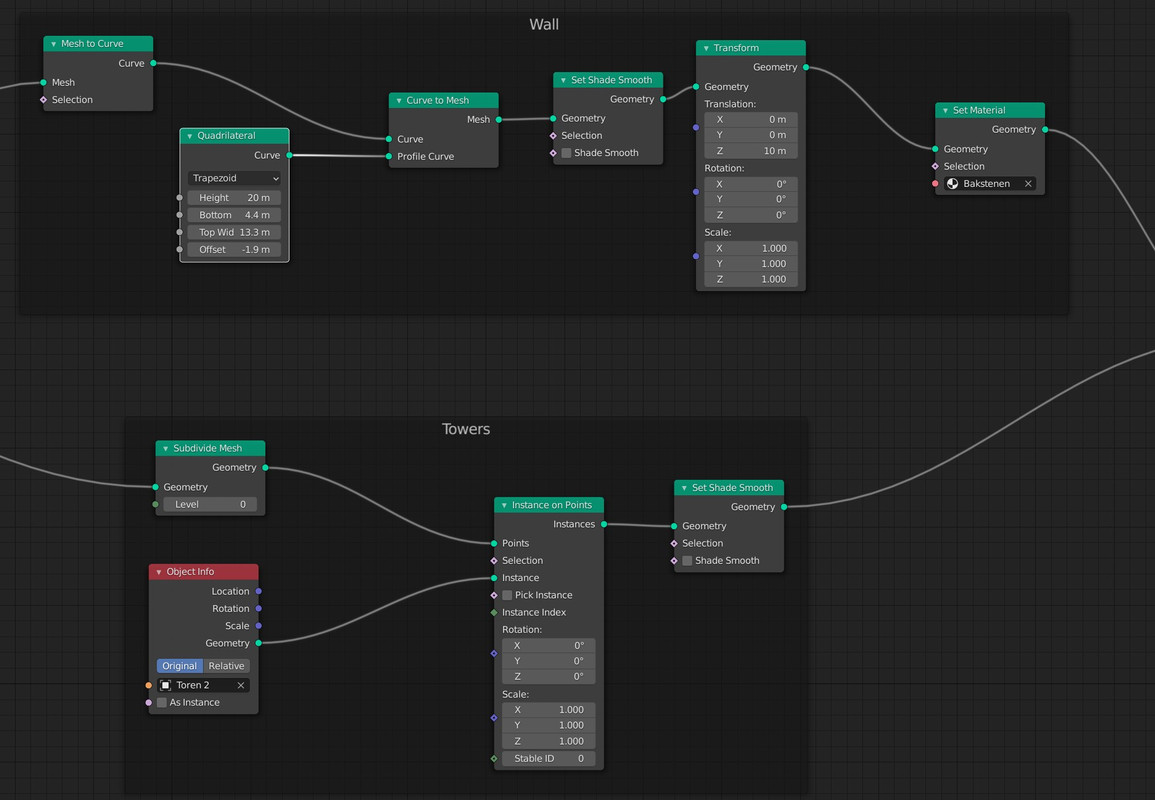Click Curve to Mesh Profile Curve socket
1155x800 pixels.
[x=389, y=156]
